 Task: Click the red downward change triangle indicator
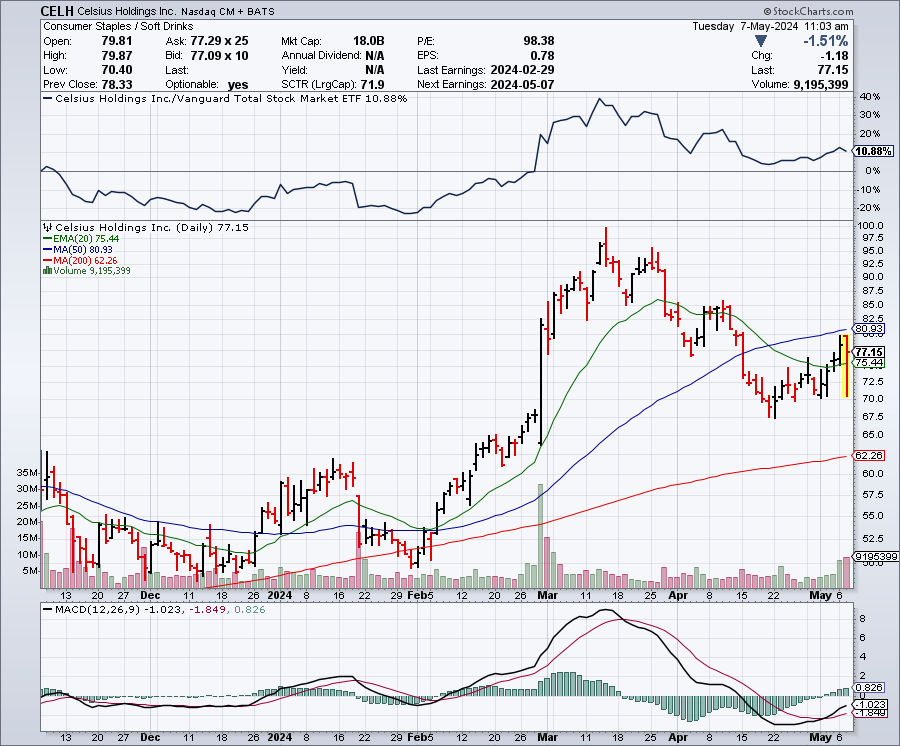pyautogui.click(x=760, y=41)
